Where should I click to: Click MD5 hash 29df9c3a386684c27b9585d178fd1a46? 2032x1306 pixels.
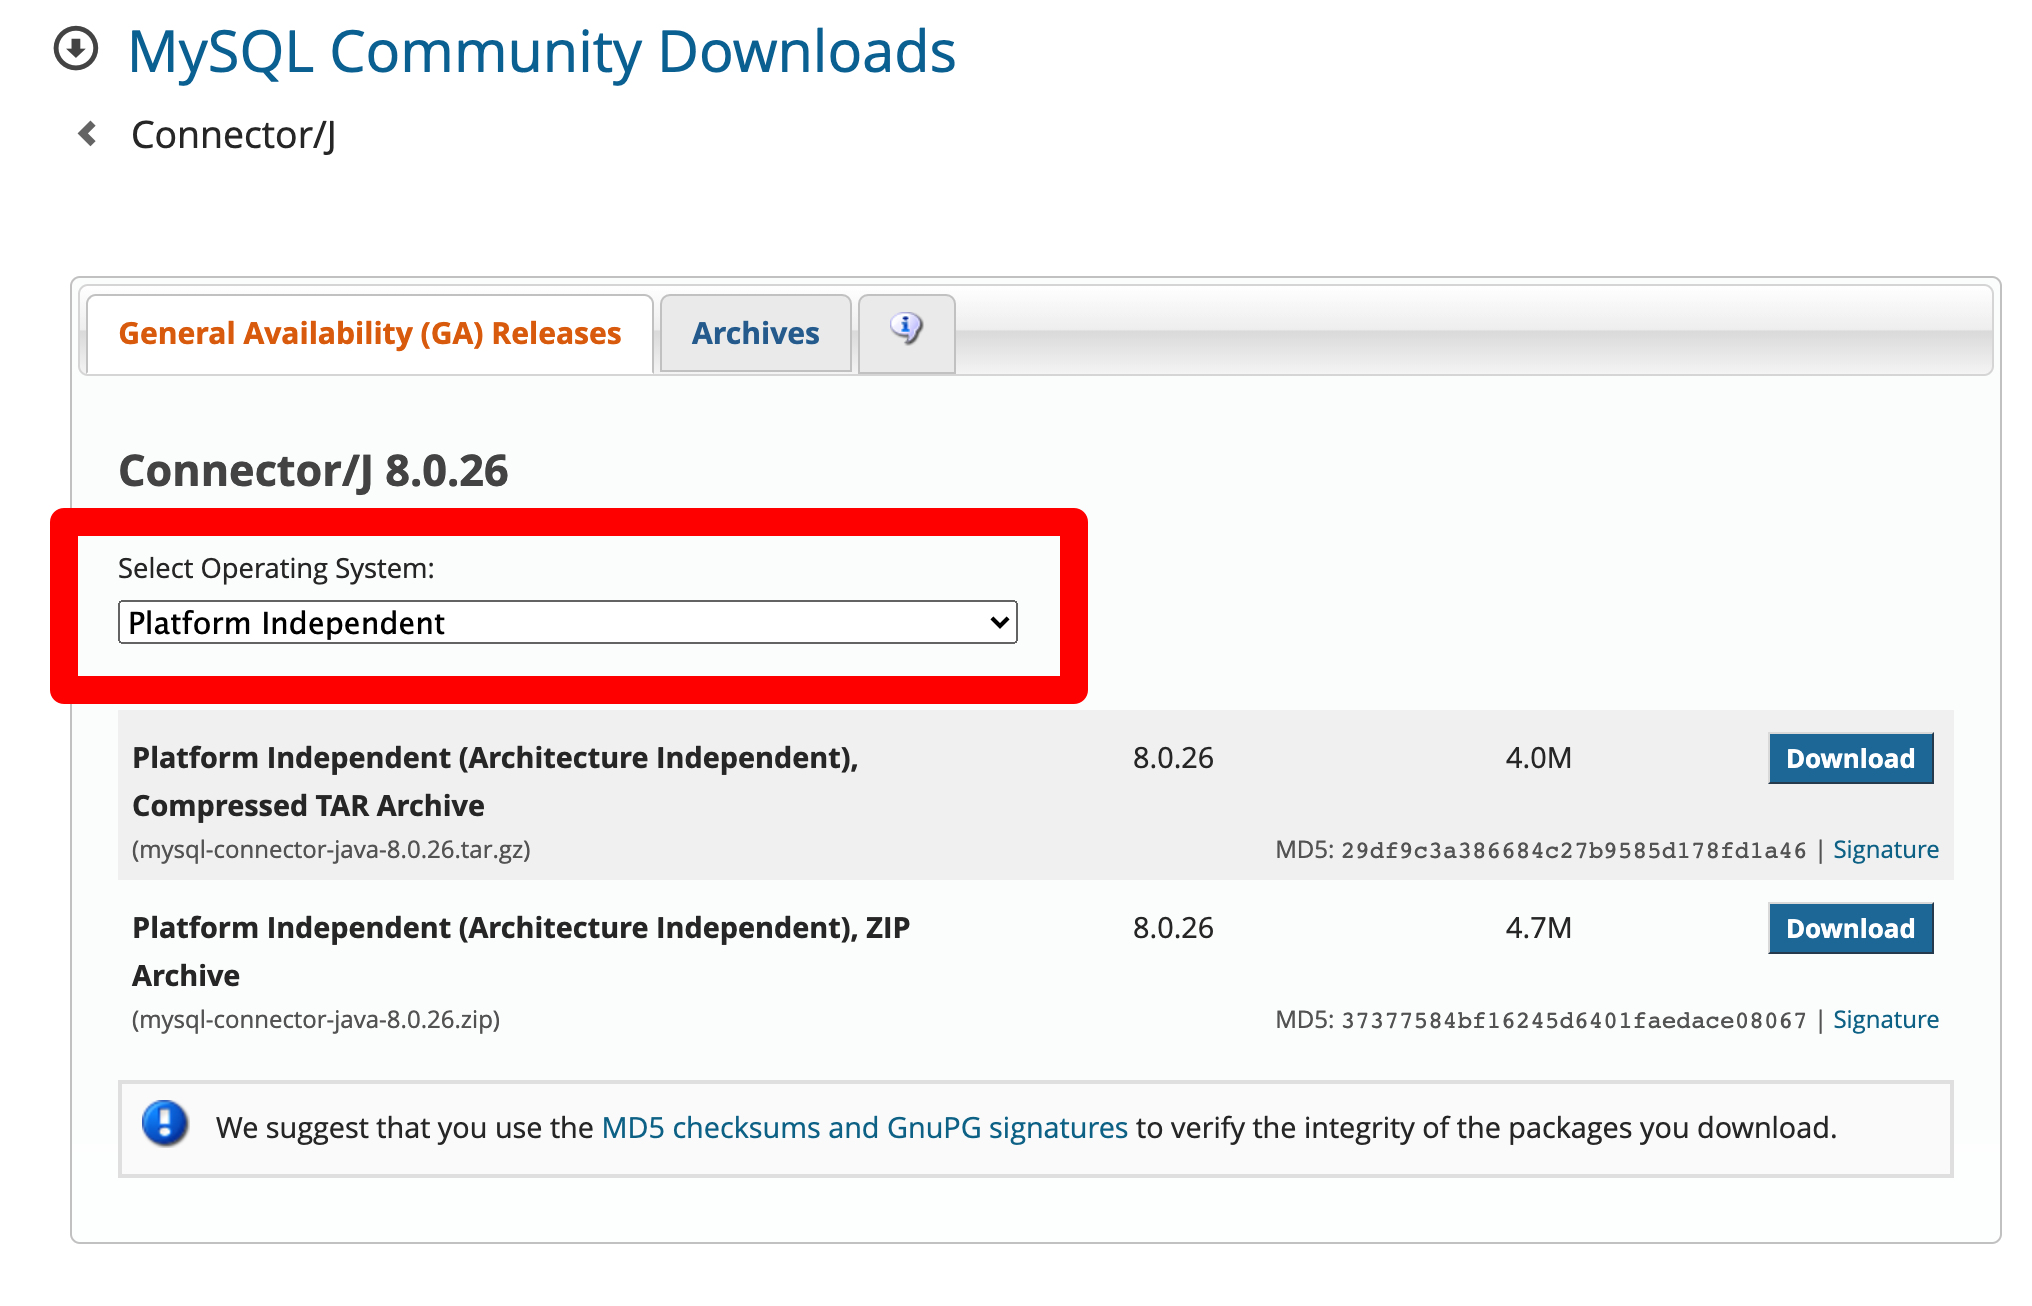(1573, 851)
